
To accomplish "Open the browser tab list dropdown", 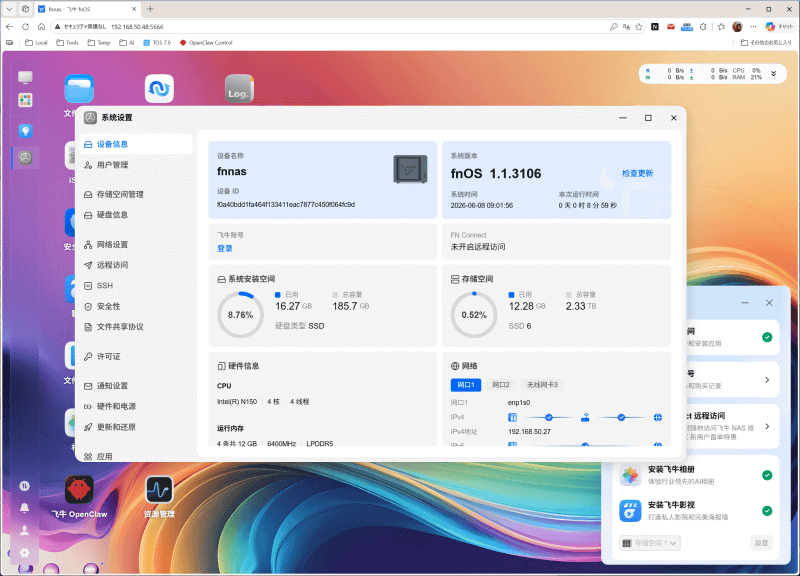I will tap(10, 9).
